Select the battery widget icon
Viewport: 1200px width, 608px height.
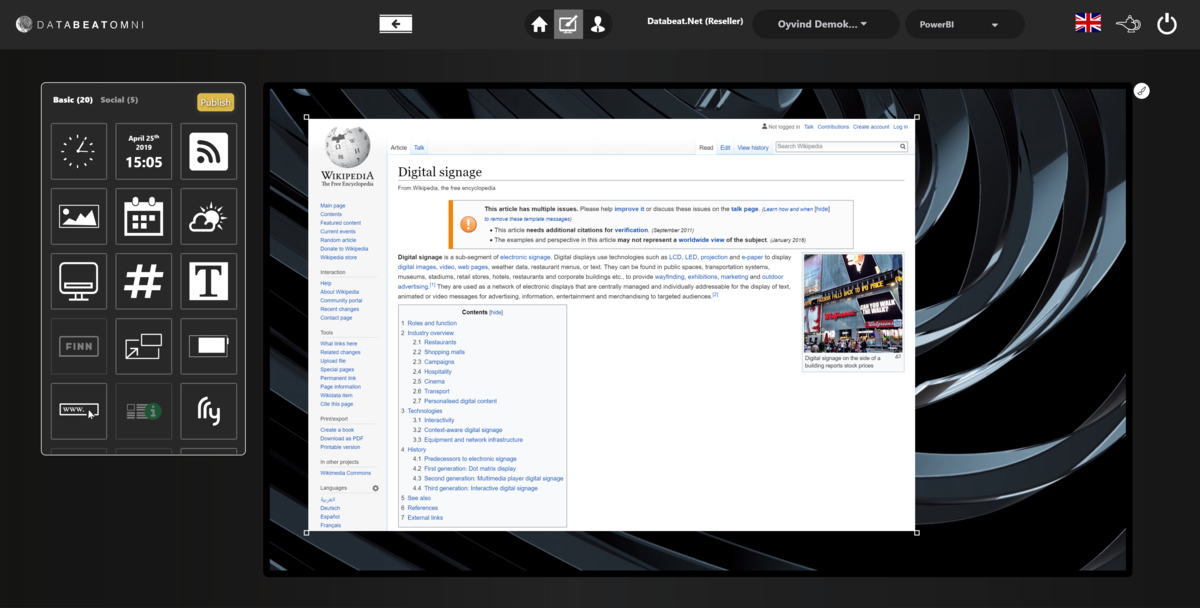coord(208,345)
